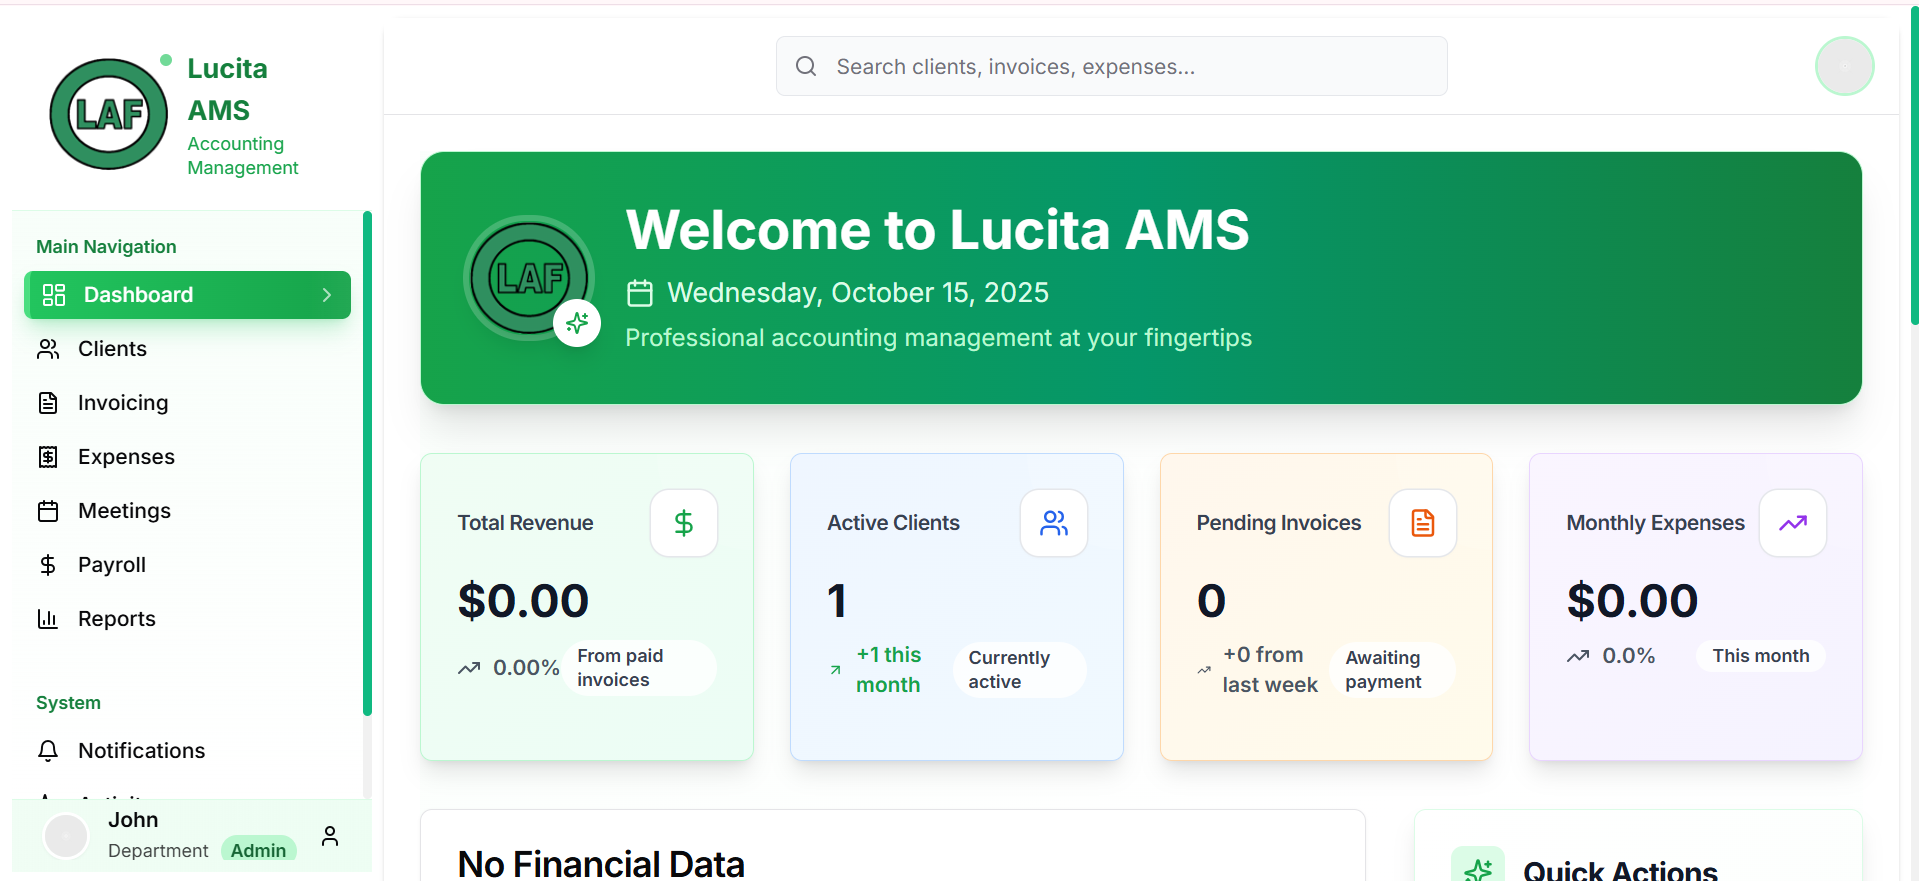Image resolution: width=1919 pixels, height=881 pixels.
Task: Click the Clients people icon in sidebar
Action: pyautogui.click(x=49, y=348)
